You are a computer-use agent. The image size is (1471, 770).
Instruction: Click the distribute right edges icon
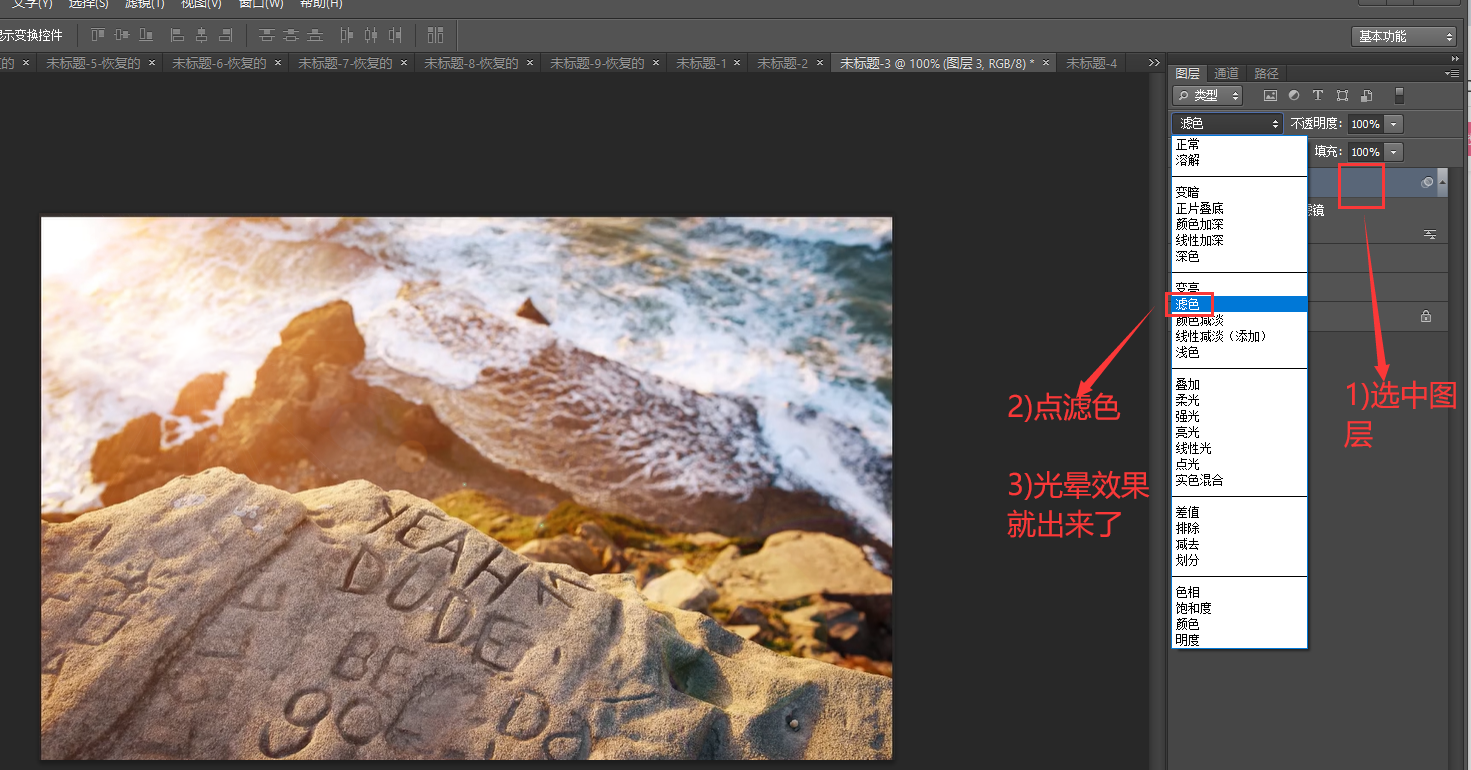pyautogui.click(x=395, y=35)
